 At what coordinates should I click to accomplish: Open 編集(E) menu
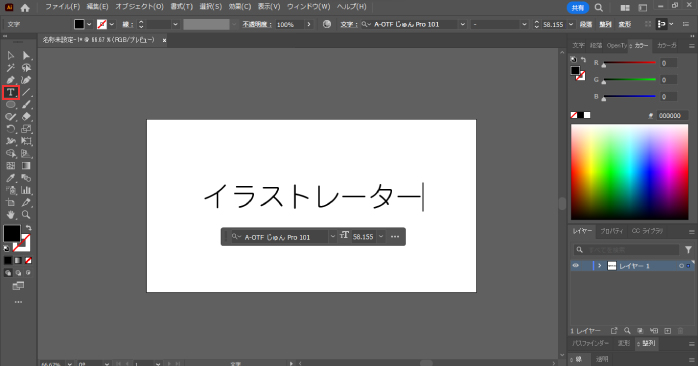coord(97,7)
